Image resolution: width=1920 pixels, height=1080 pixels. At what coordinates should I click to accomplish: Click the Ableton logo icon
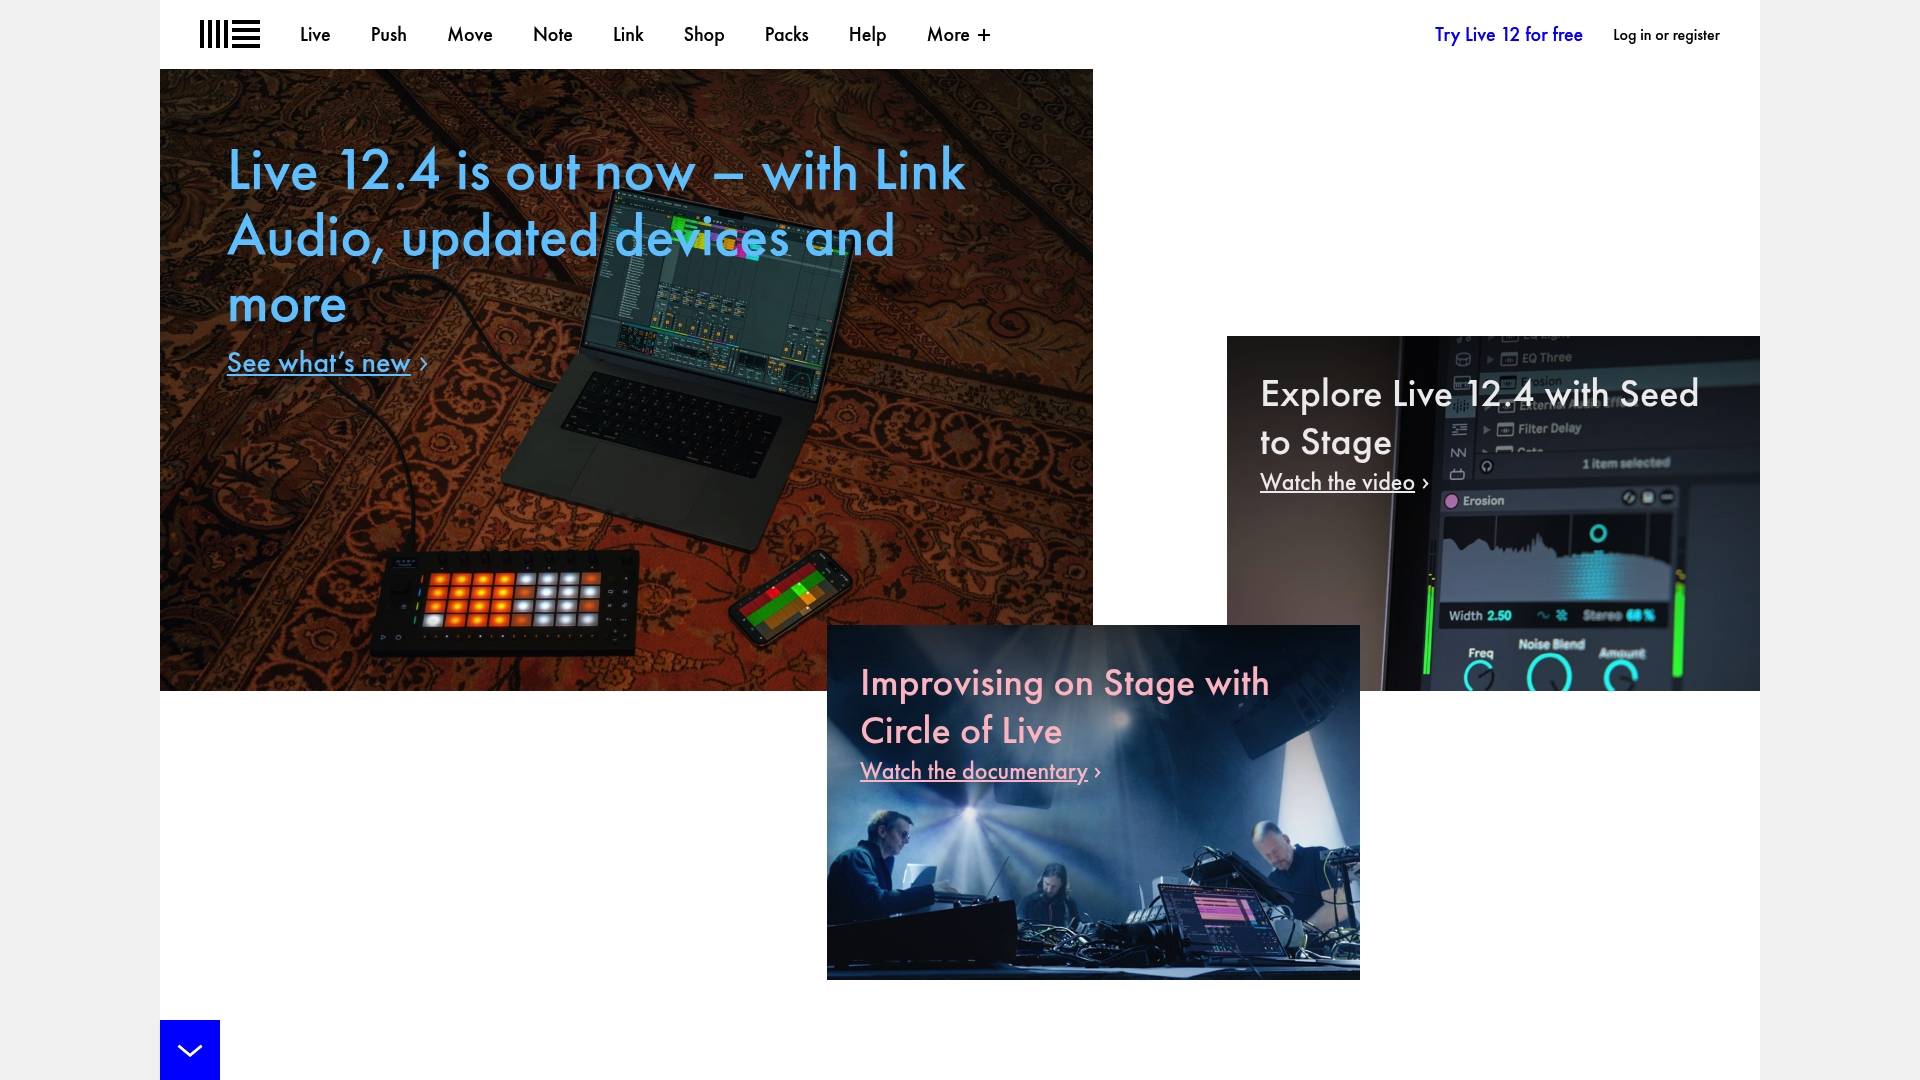(230, 34)
